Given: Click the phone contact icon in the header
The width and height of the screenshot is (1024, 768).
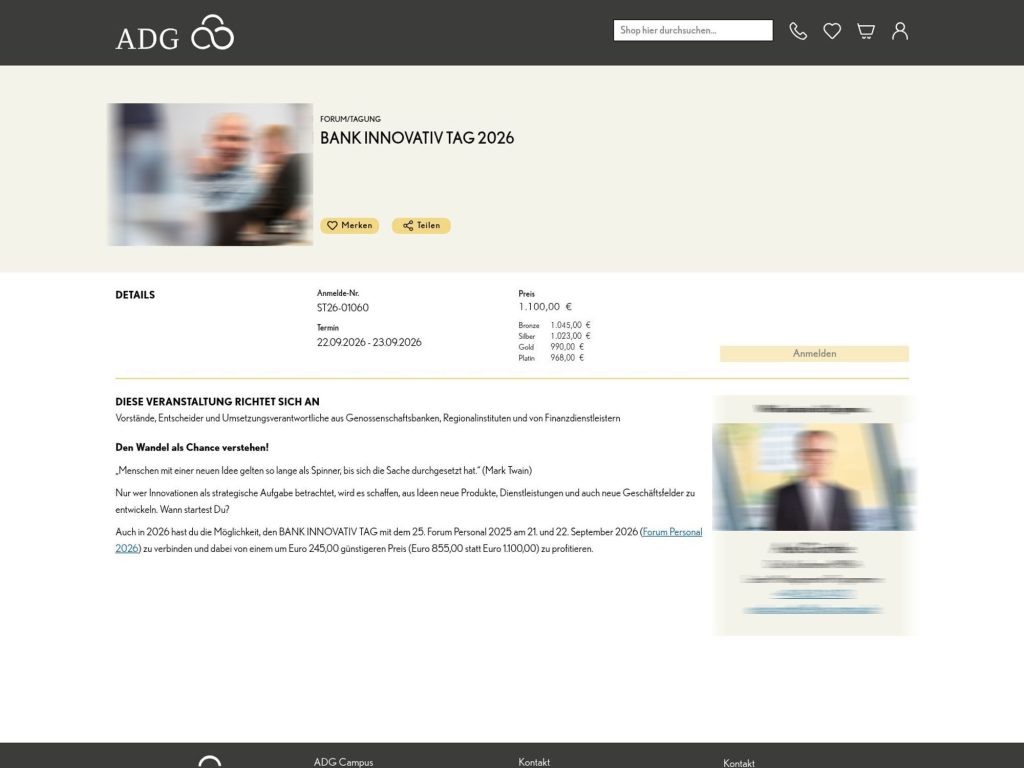Looking at the screenshot, I should point(797,31).
